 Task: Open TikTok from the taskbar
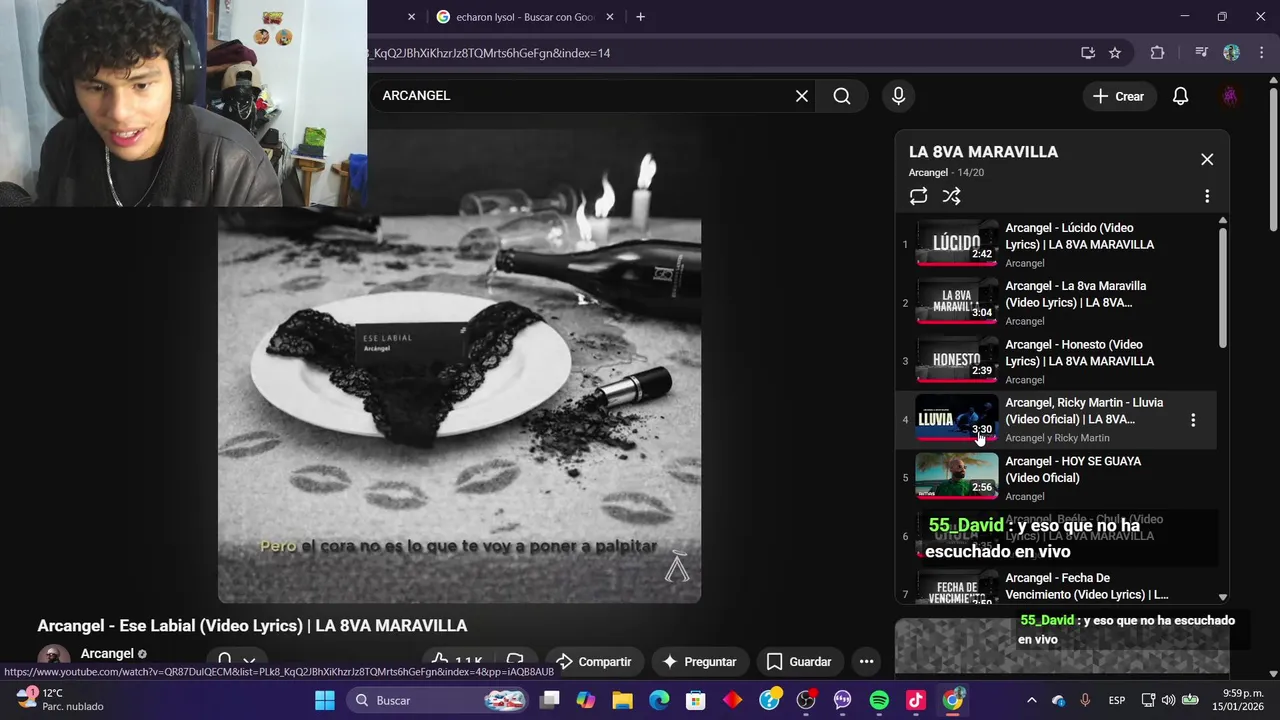pos(916,700)
